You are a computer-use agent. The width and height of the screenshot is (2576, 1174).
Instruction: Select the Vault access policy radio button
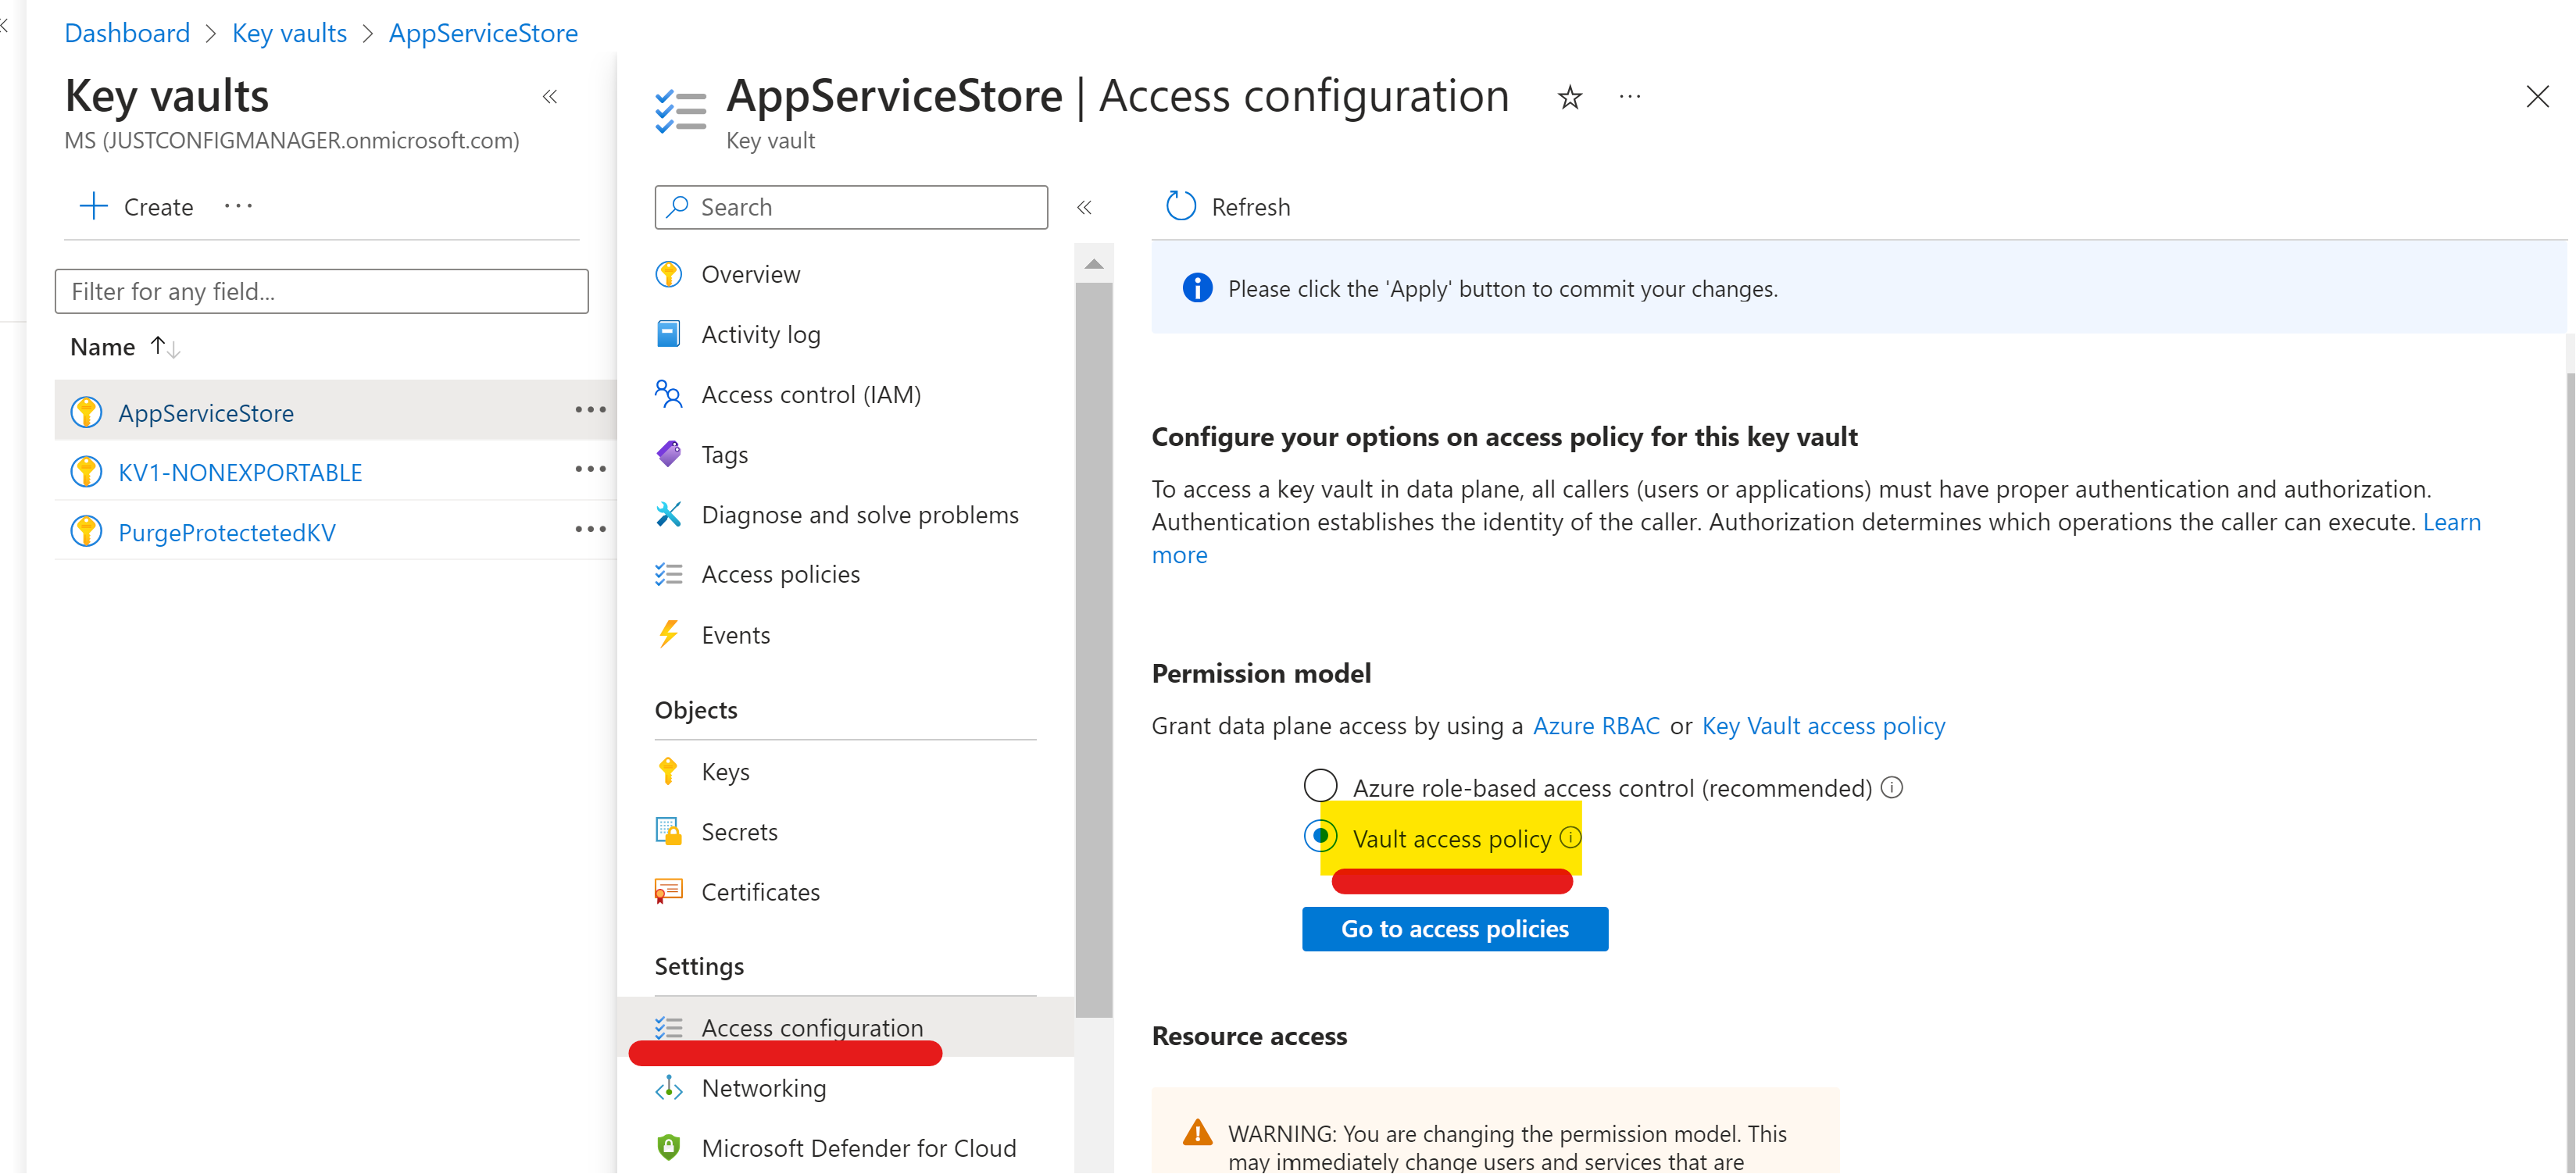pyautogui.click(x=1320, y=836)
